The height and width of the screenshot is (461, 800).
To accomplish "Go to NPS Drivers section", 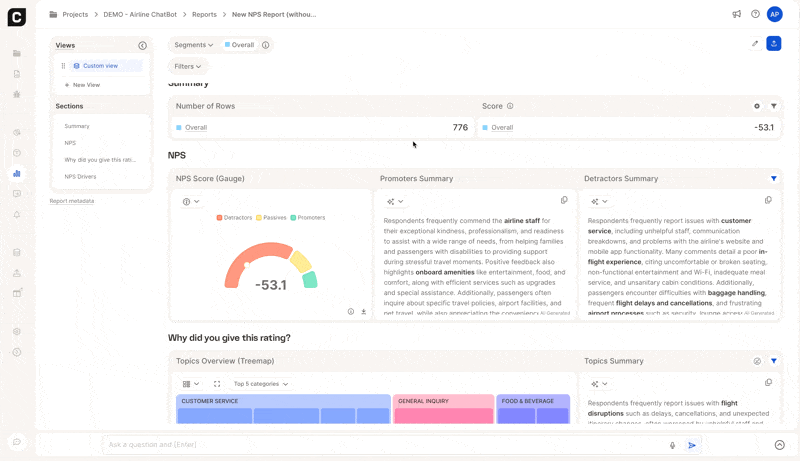I will tap(80, 177).
